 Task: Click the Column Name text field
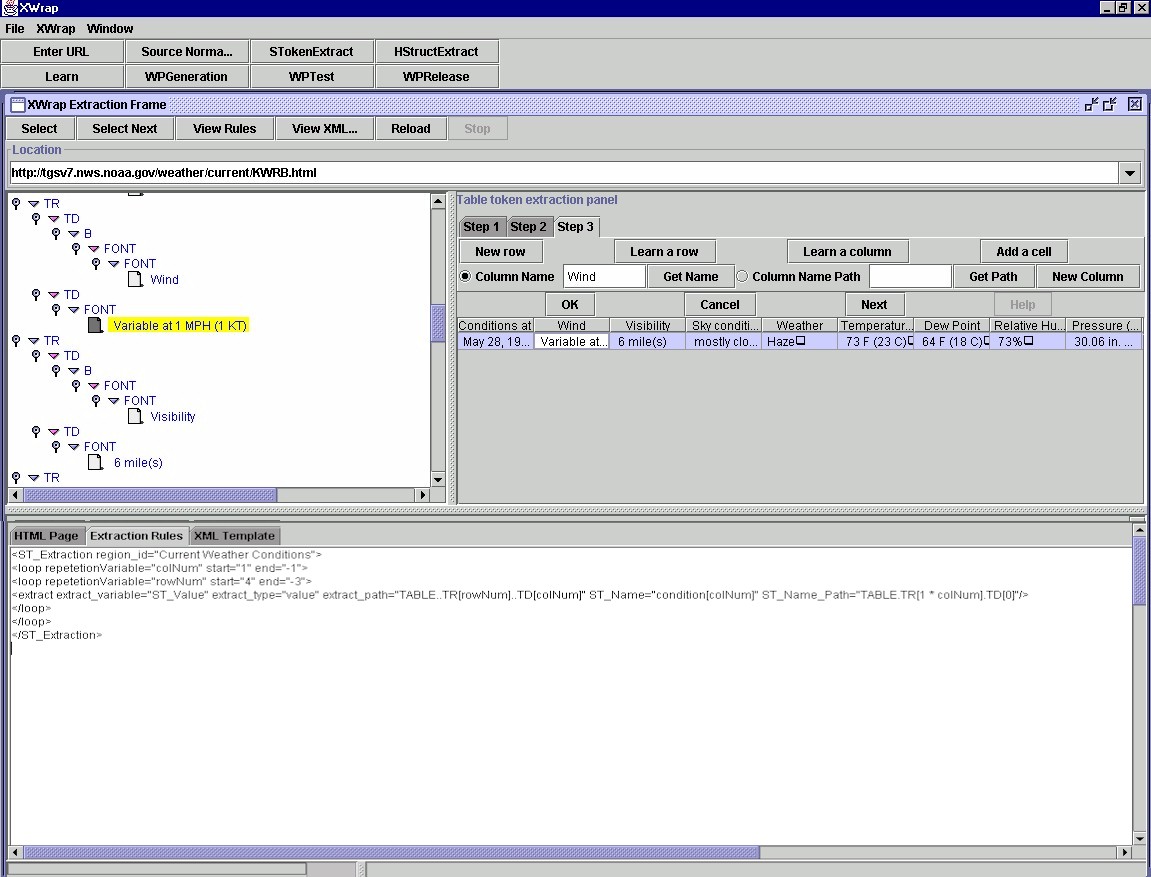604,277
